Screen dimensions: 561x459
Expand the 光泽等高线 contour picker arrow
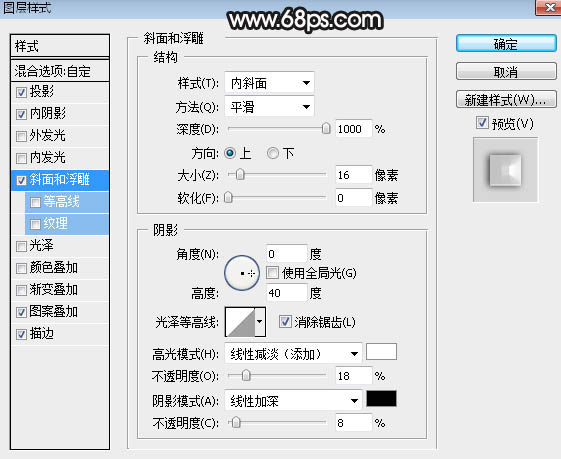pos(260,322)
